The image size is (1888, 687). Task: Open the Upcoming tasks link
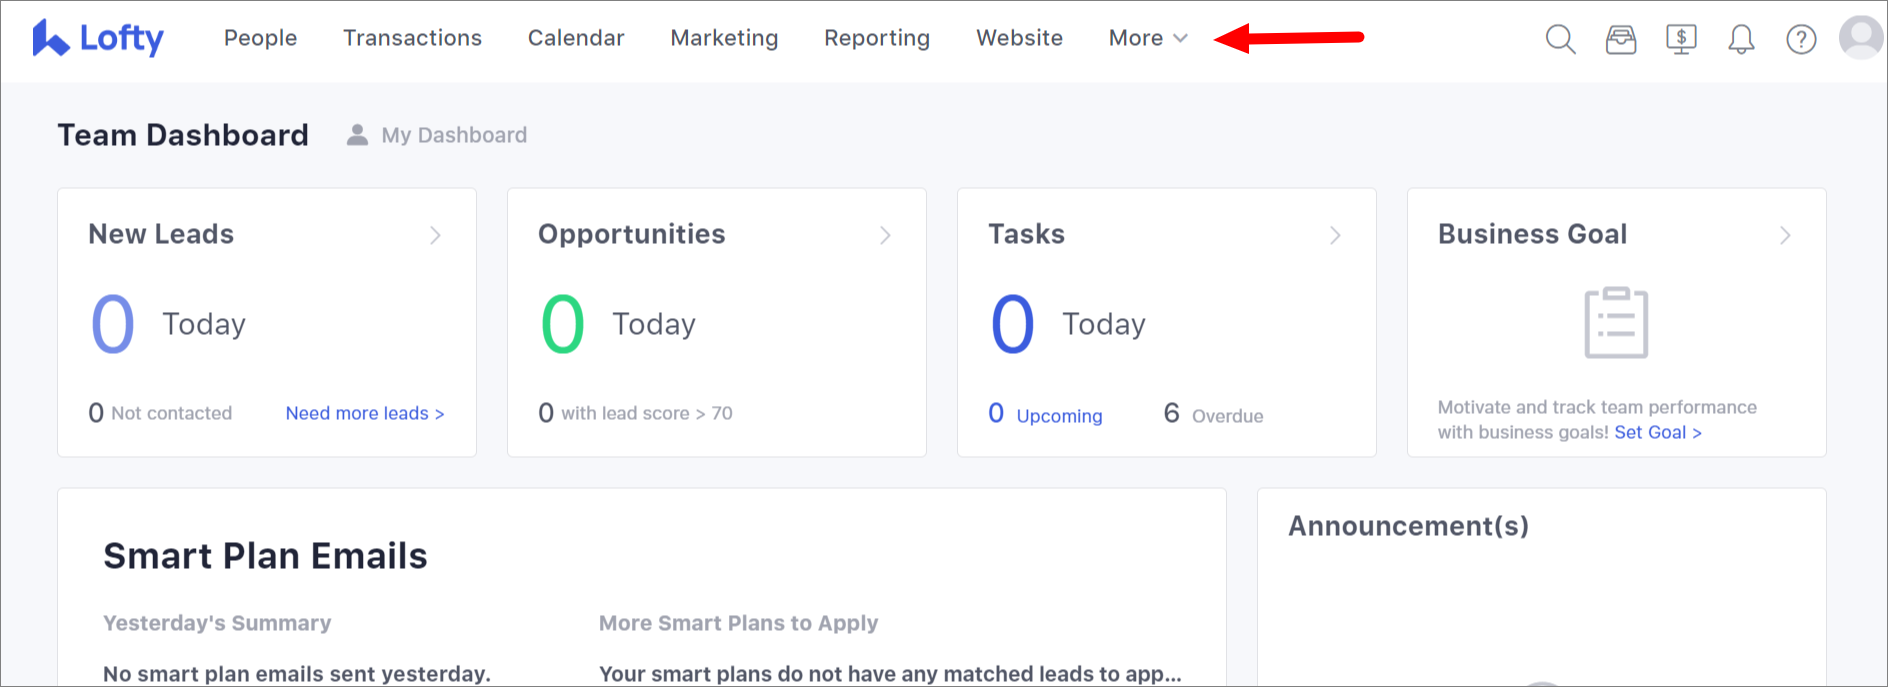(1045, 414)
